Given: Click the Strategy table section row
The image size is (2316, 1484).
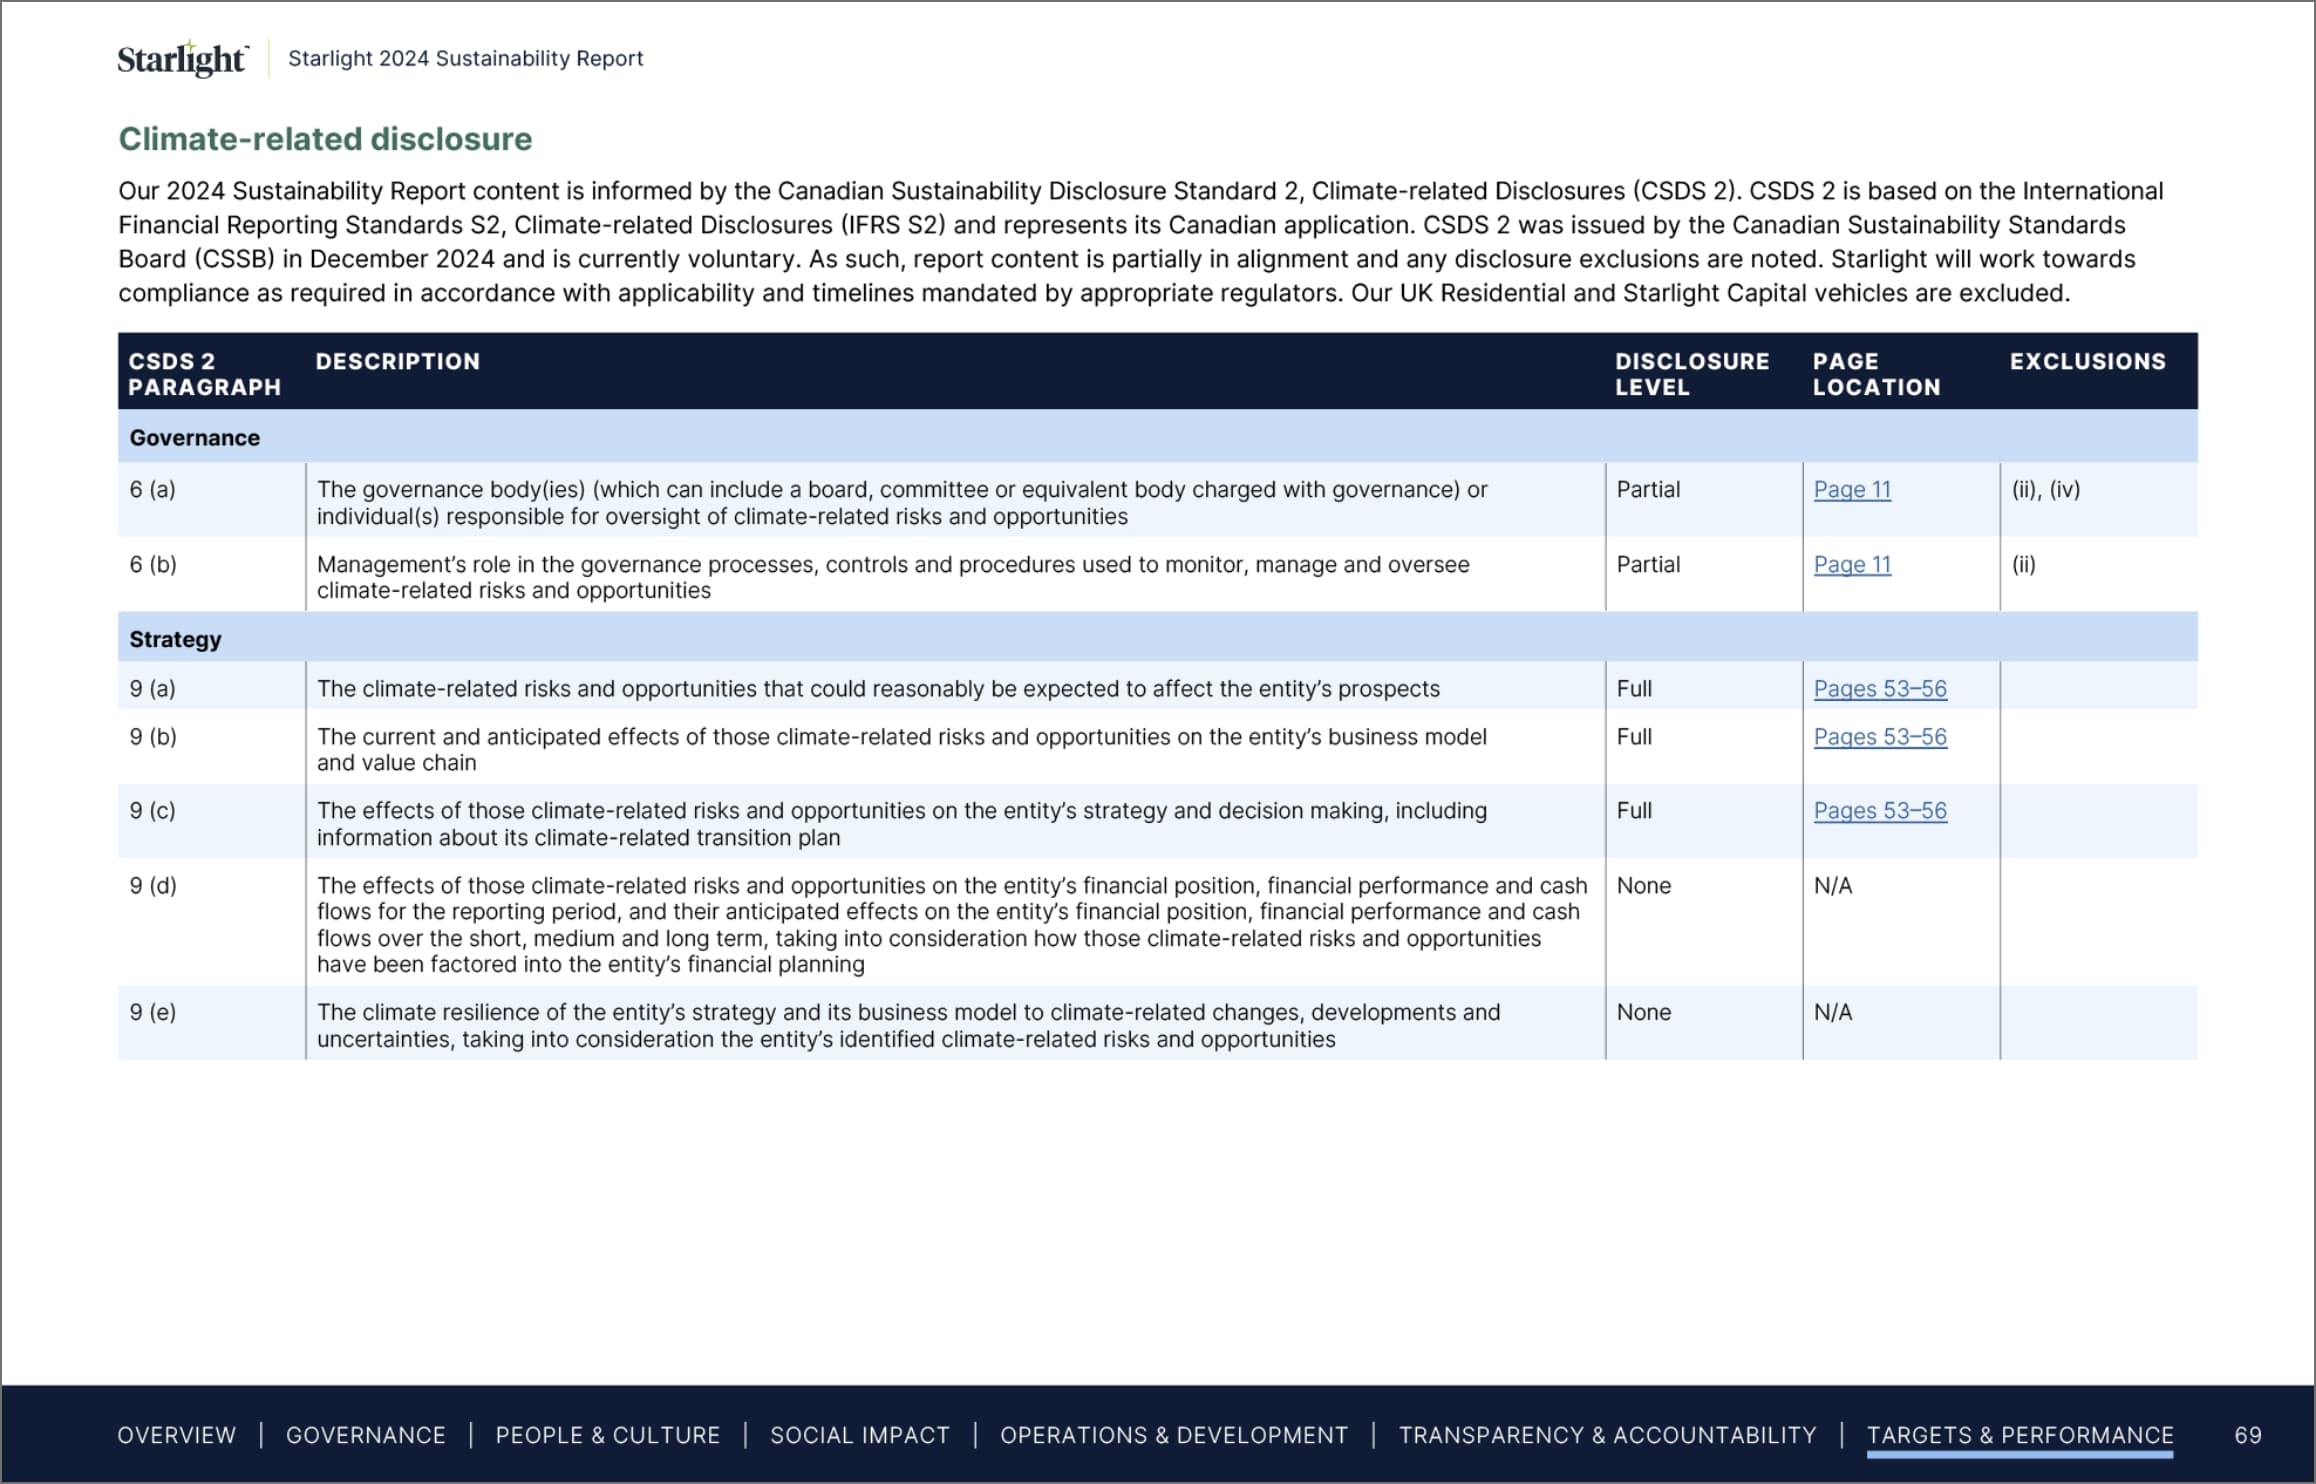Looking at the screenshot, I should (x=175, y=639).
